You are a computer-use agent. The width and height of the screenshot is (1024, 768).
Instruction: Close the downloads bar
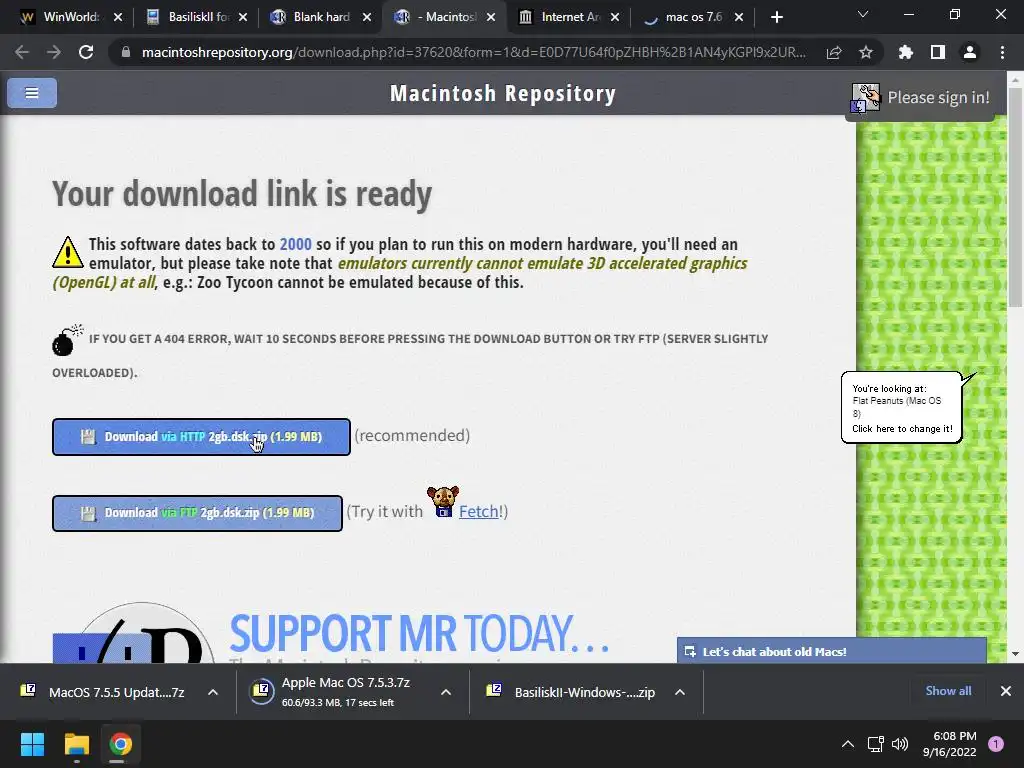[1006, 691]
